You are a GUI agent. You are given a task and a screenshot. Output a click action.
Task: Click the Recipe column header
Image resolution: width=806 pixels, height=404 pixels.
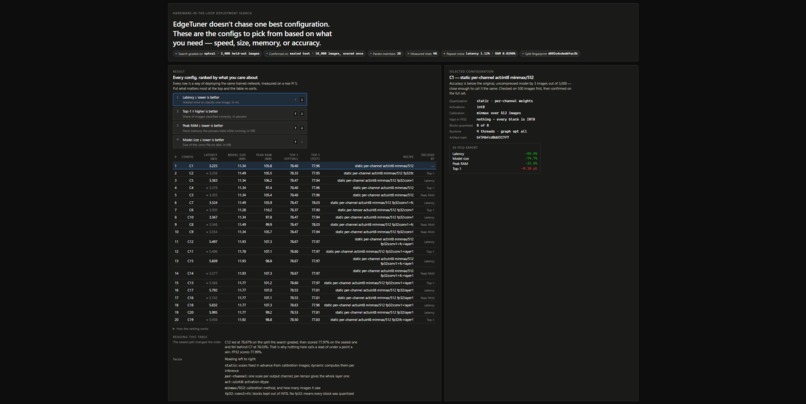coord(408,157)
